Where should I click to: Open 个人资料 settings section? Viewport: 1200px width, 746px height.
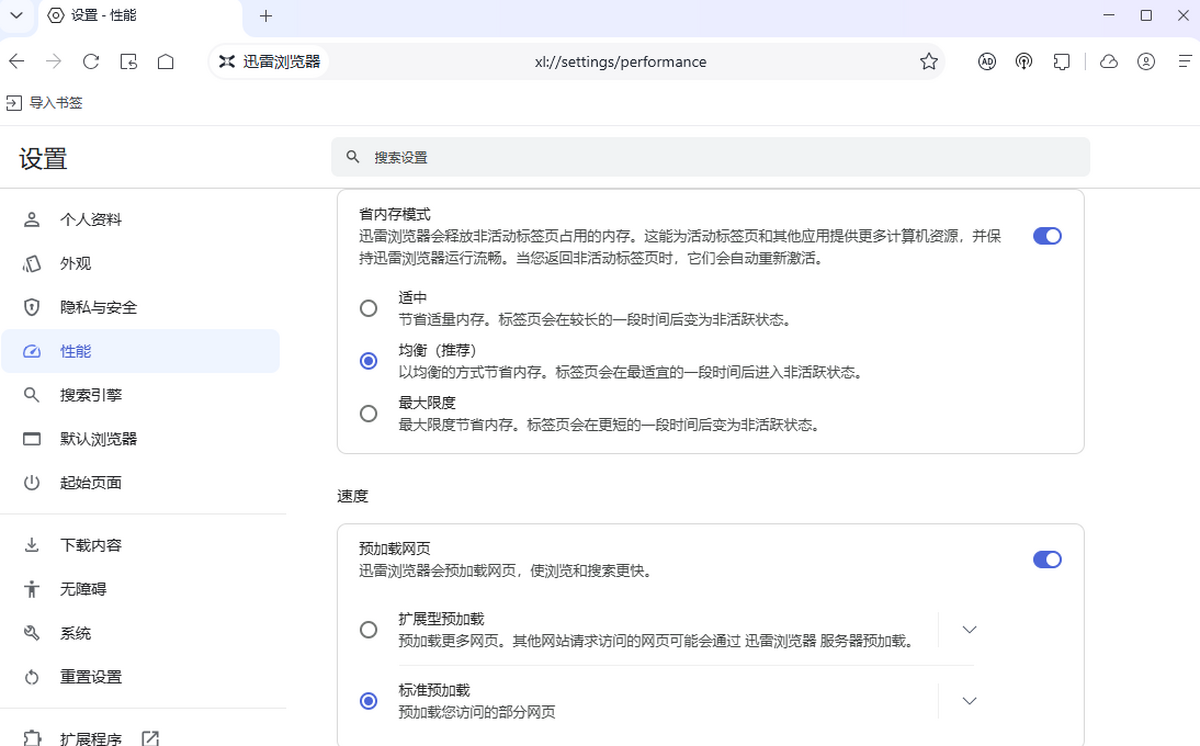140,220
